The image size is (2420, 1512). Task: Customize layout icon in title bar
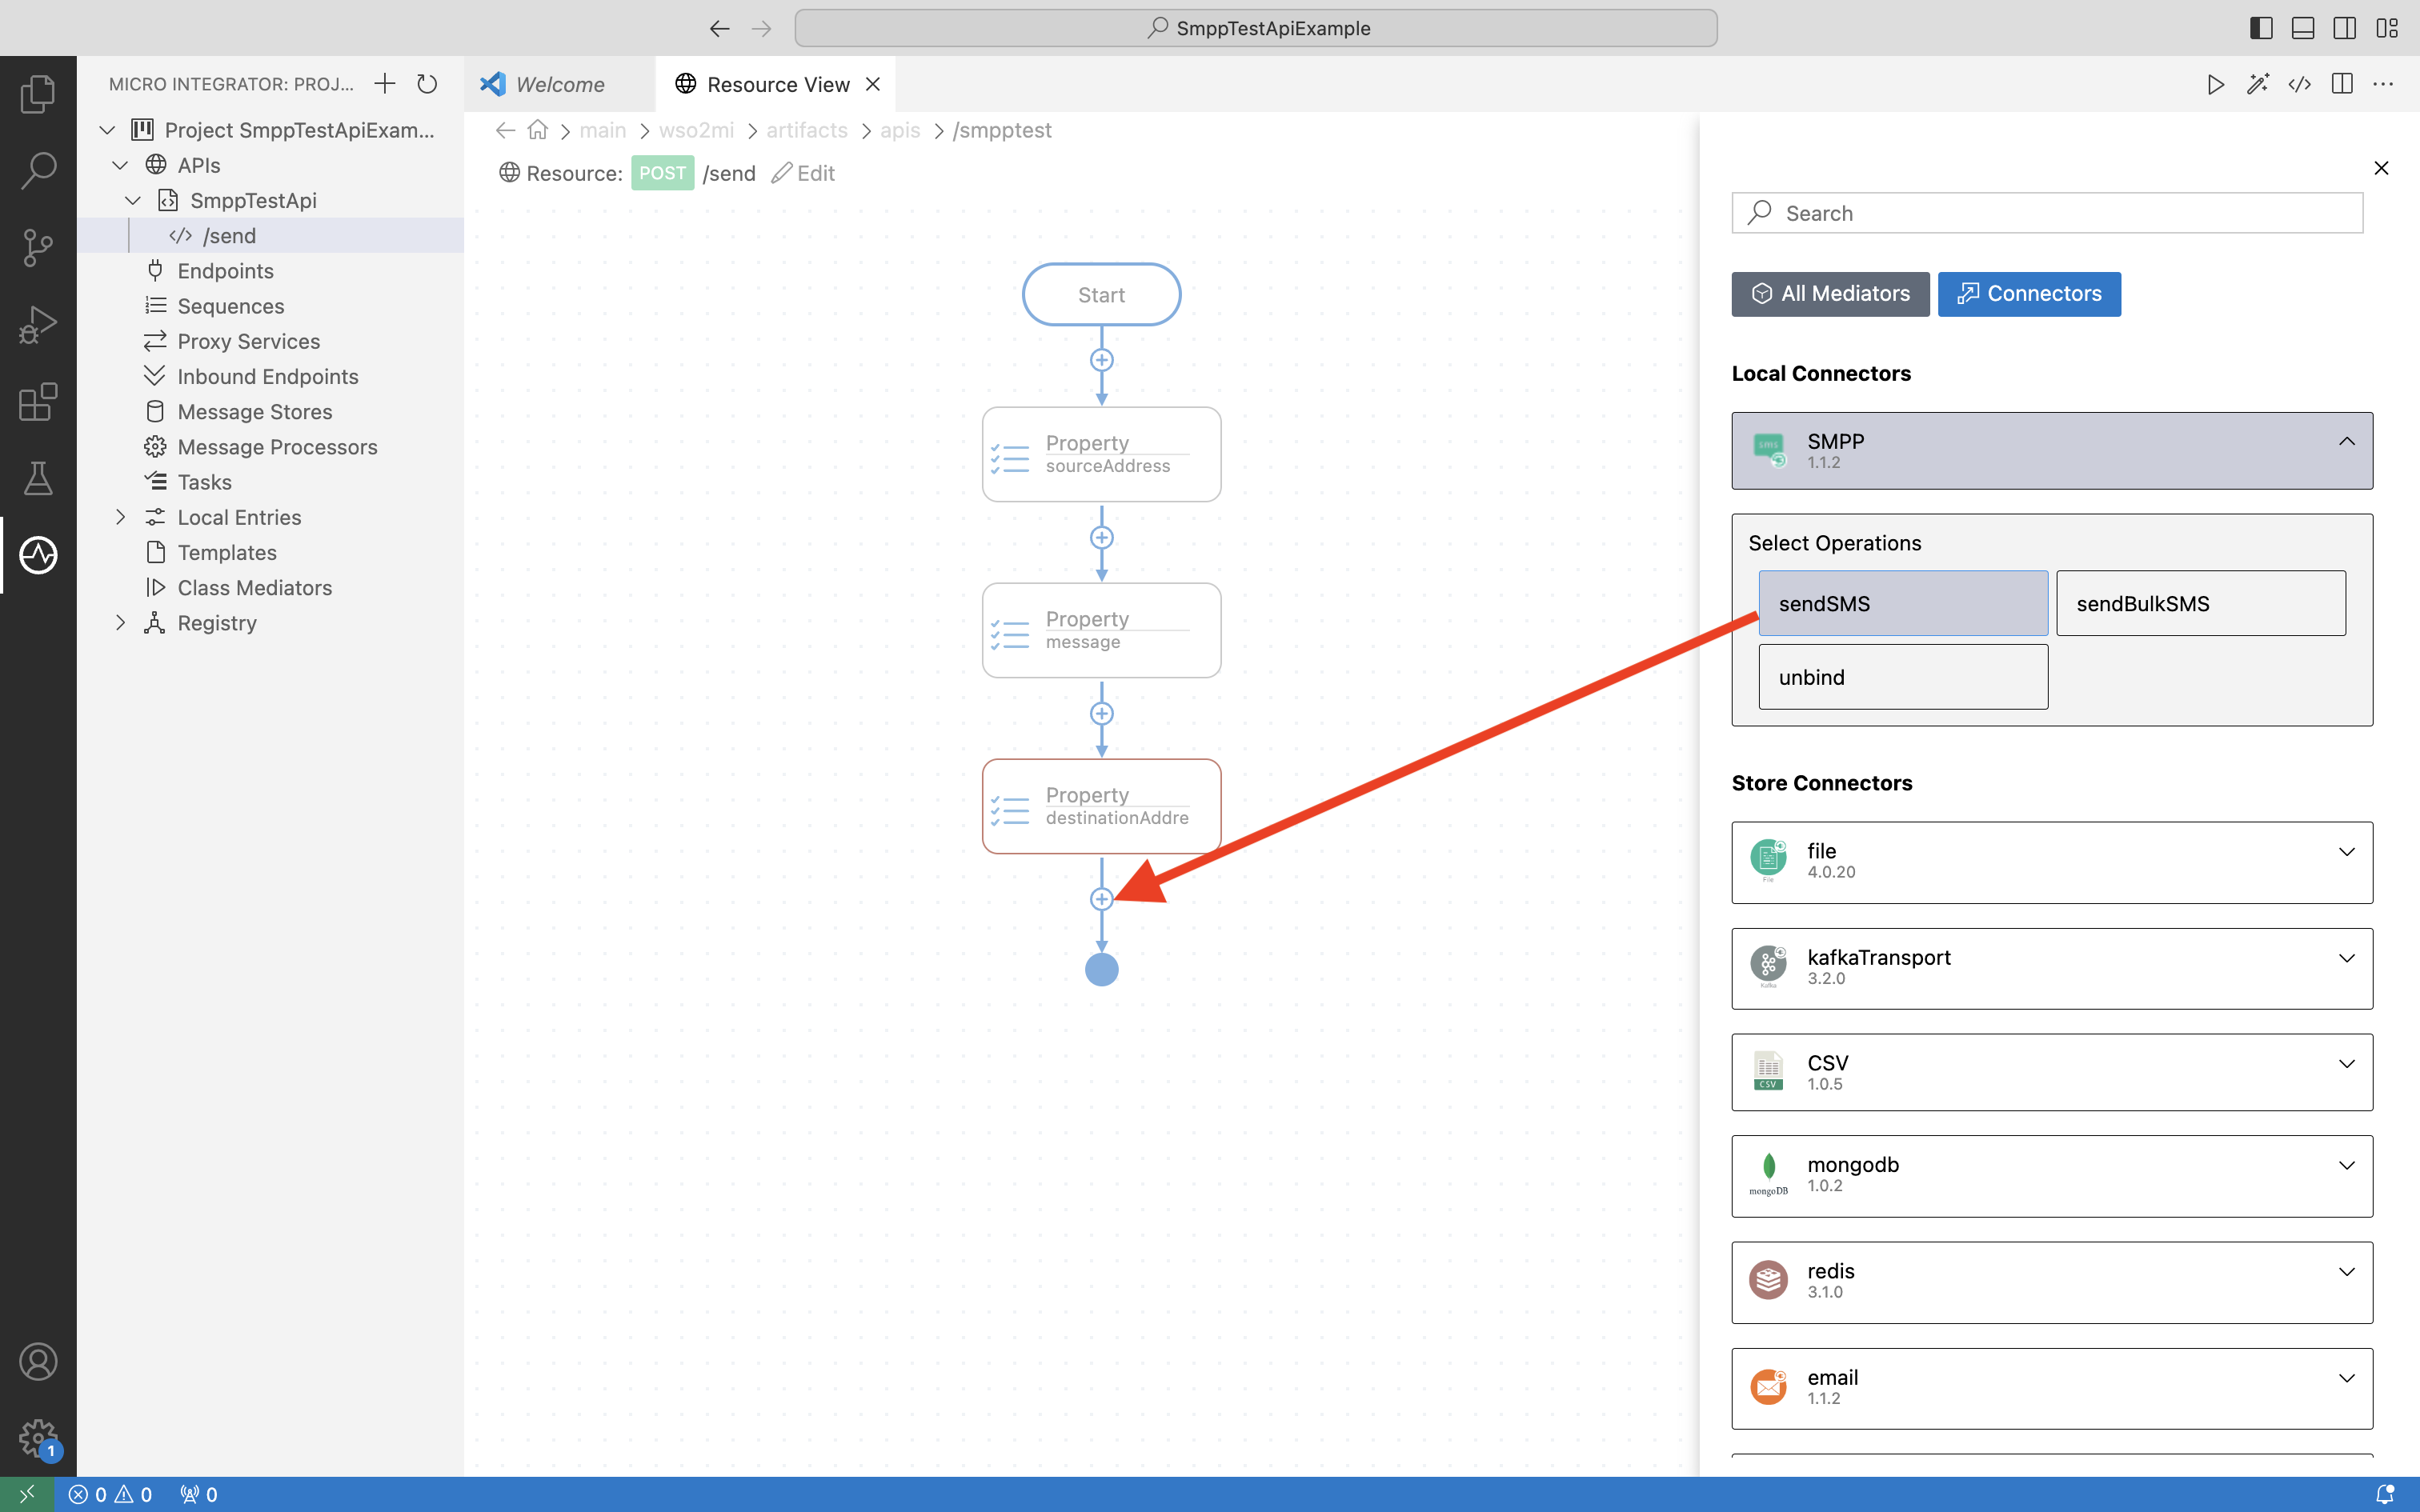click(2387, 28)
